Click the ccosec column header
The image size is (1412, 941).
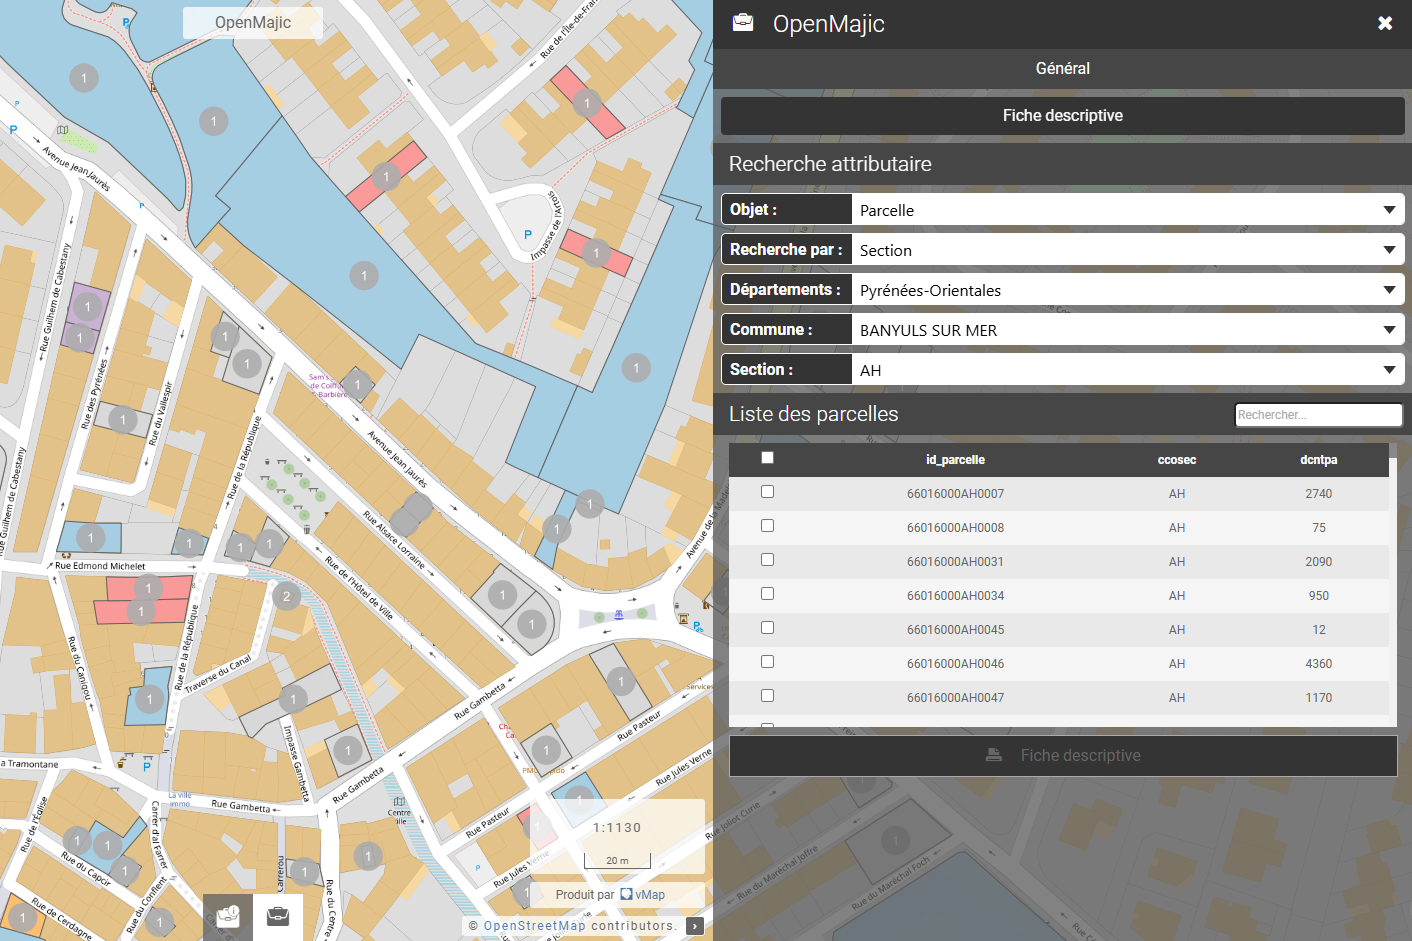[x=1177, y=460]
